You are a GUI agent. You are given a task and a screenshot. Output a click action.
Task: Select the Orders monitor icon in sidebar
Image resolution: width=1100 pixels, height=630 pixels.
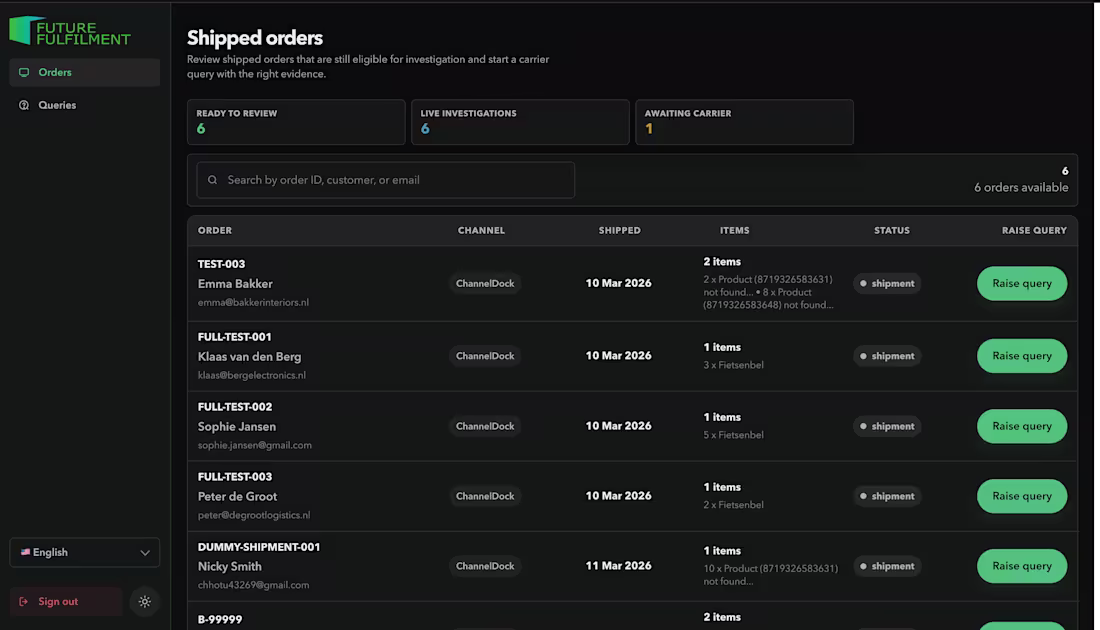point(22,72)
